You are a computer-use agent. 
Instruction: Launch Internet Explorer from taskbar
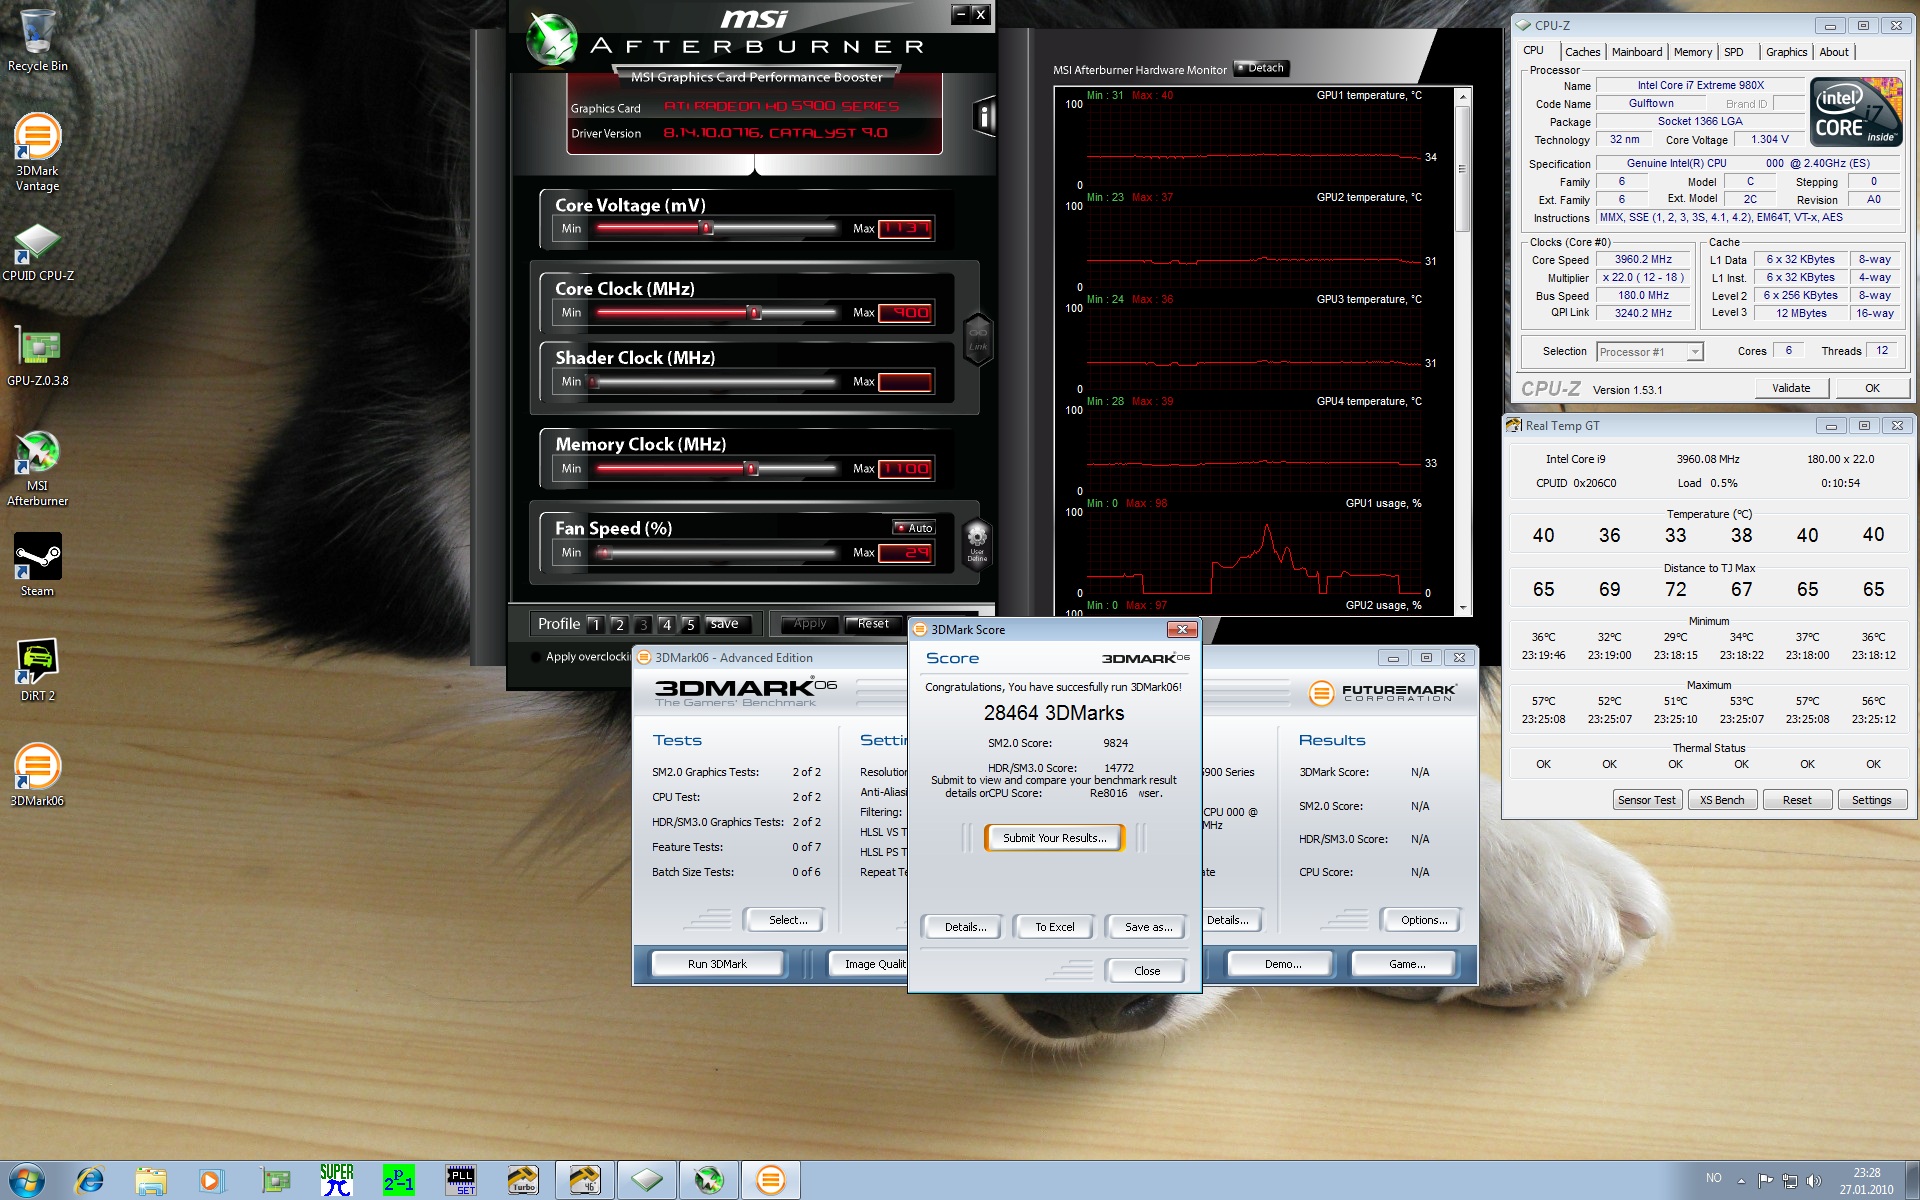pyautogui.click(x=90, y=1181)
